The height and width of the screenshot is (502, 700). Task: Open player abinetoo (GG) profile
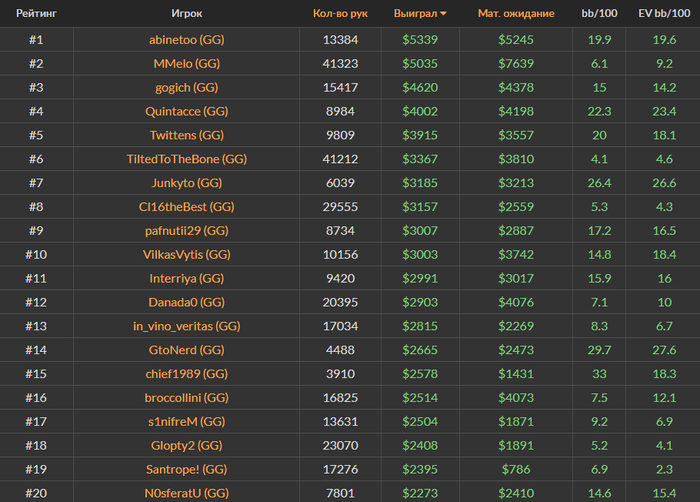(186, 40)
